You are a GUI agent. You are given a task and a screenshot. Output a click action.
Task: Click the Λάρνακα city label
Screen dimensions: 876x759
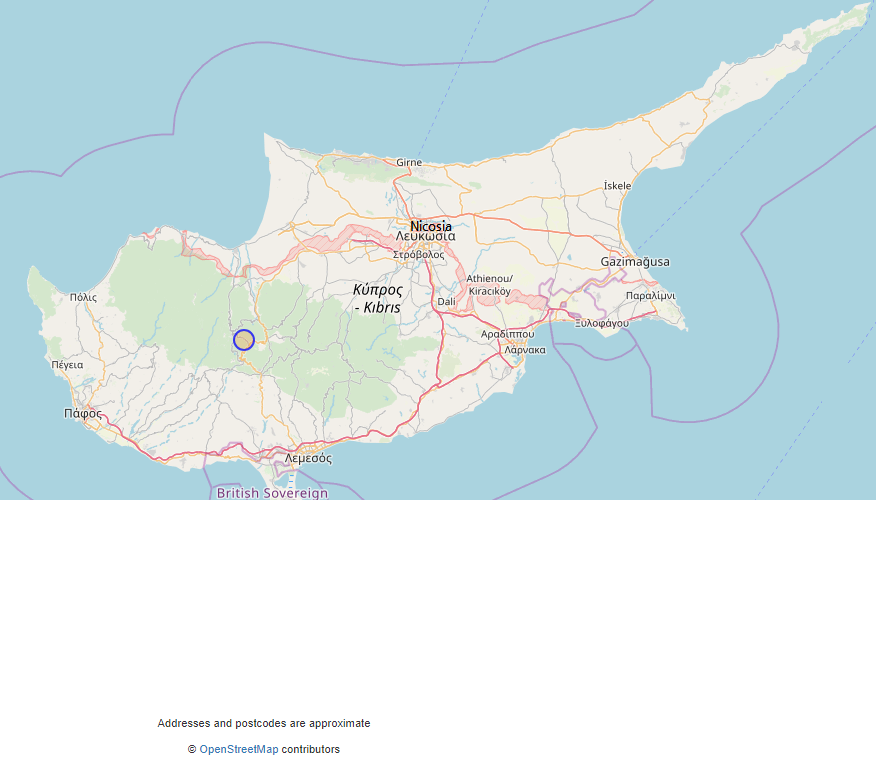tap(525, 350)
